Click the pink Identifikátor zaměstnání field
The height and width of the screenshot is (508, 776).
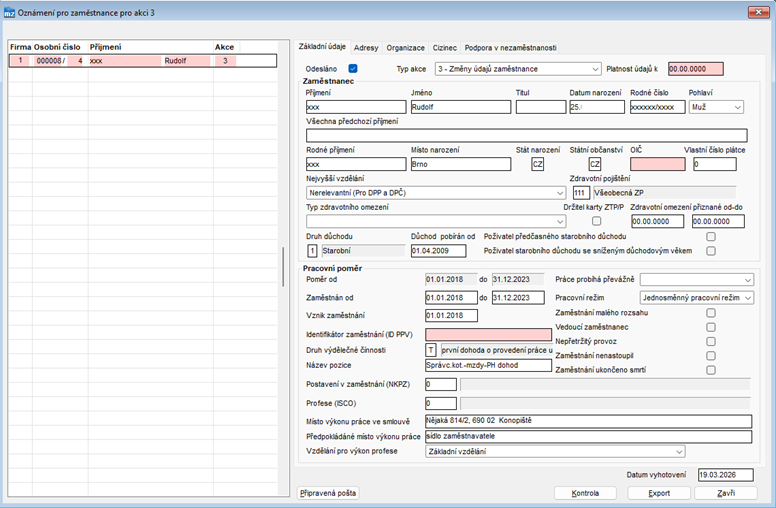click(x=488, y=334)
